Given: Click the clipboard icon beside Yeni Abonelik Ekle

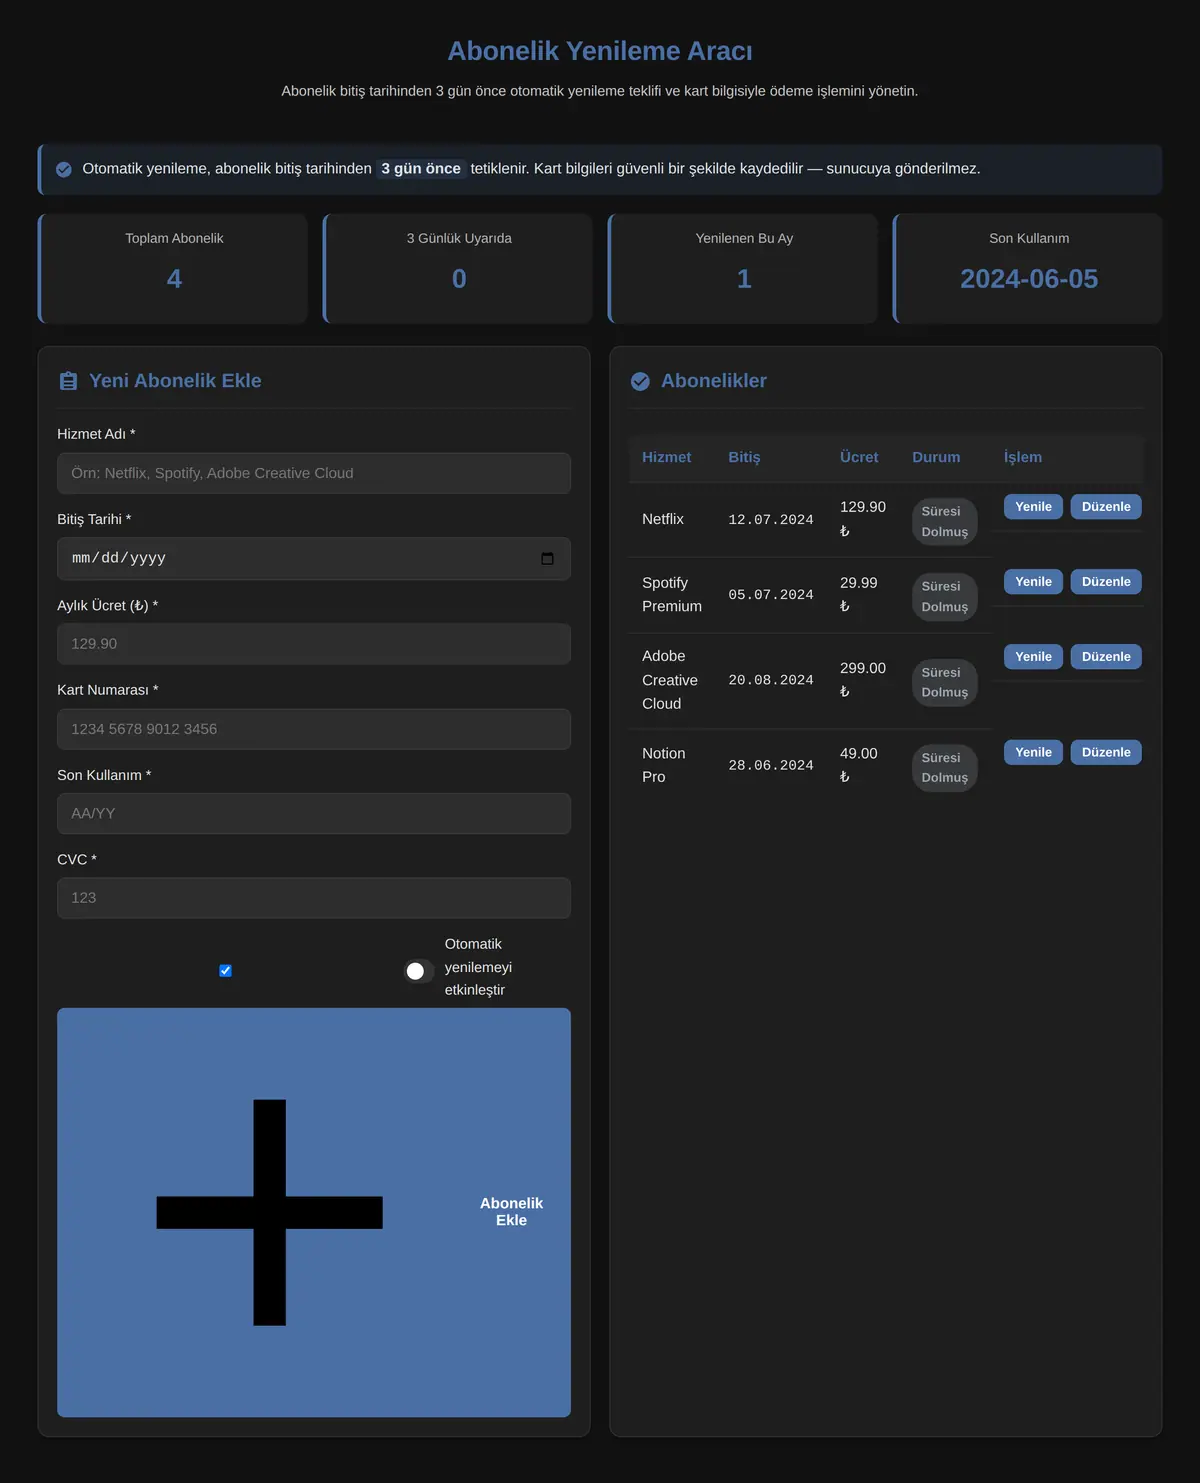Looking at the screenshot, I should [x=68, y=381].
